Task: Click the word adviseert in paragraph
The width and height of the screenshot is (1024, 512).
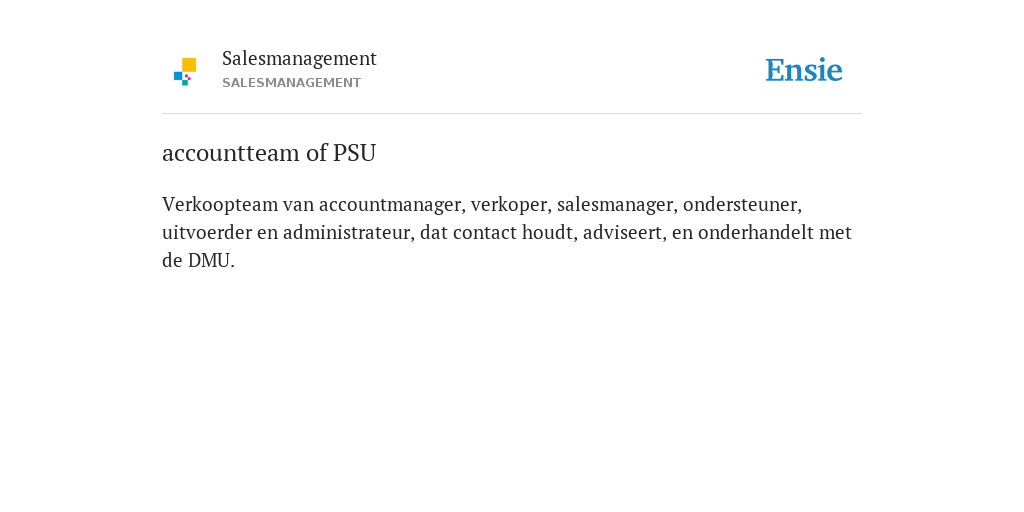Action: point(624,232)
